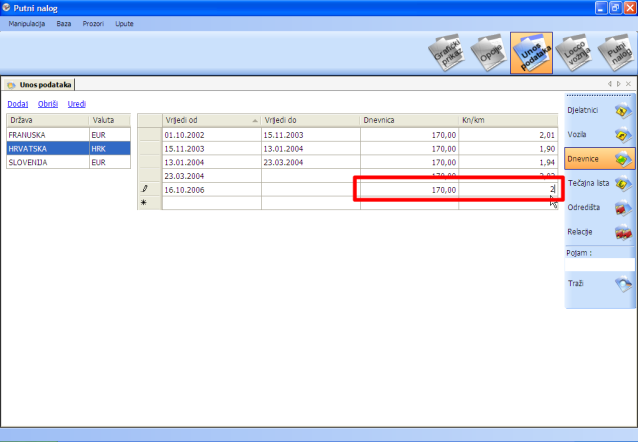
Task: Click the Kn/km column header
Action: (x=508, y=120)
